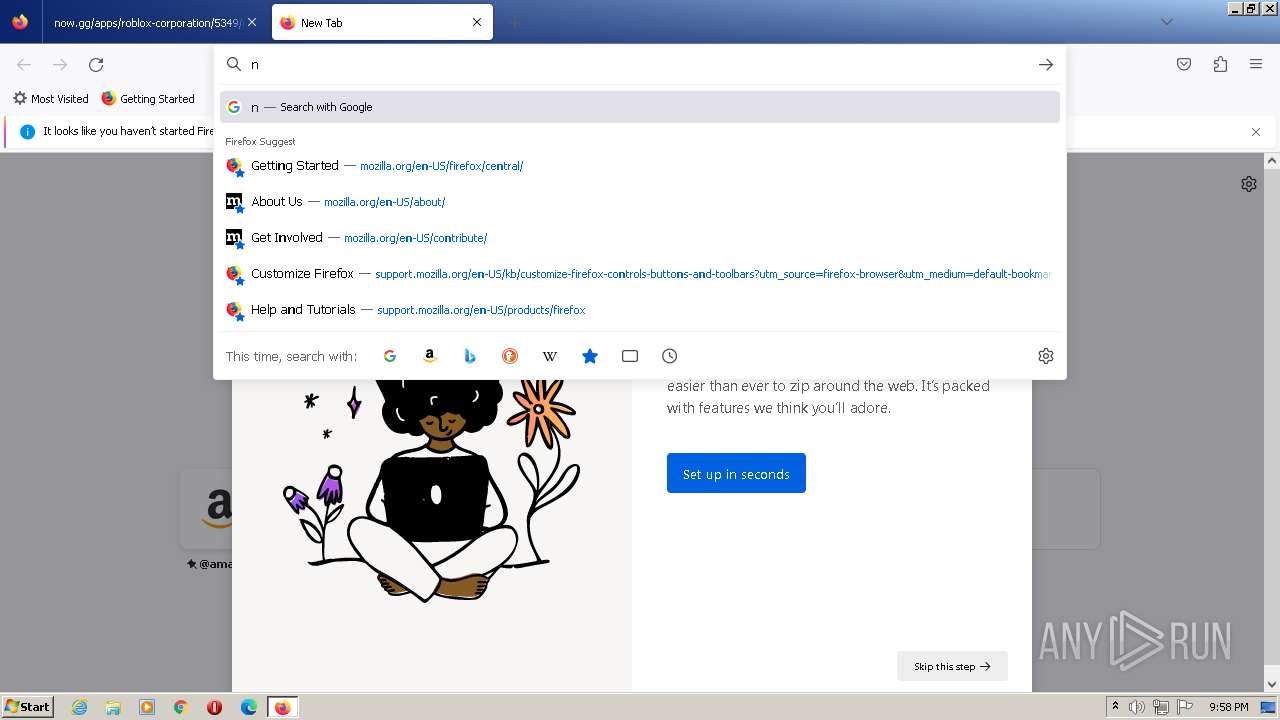Open search settings gear in dropdown
The height and width of the screenshot is (720, 1280).
pyautogui.click(x=1046, y=356)
